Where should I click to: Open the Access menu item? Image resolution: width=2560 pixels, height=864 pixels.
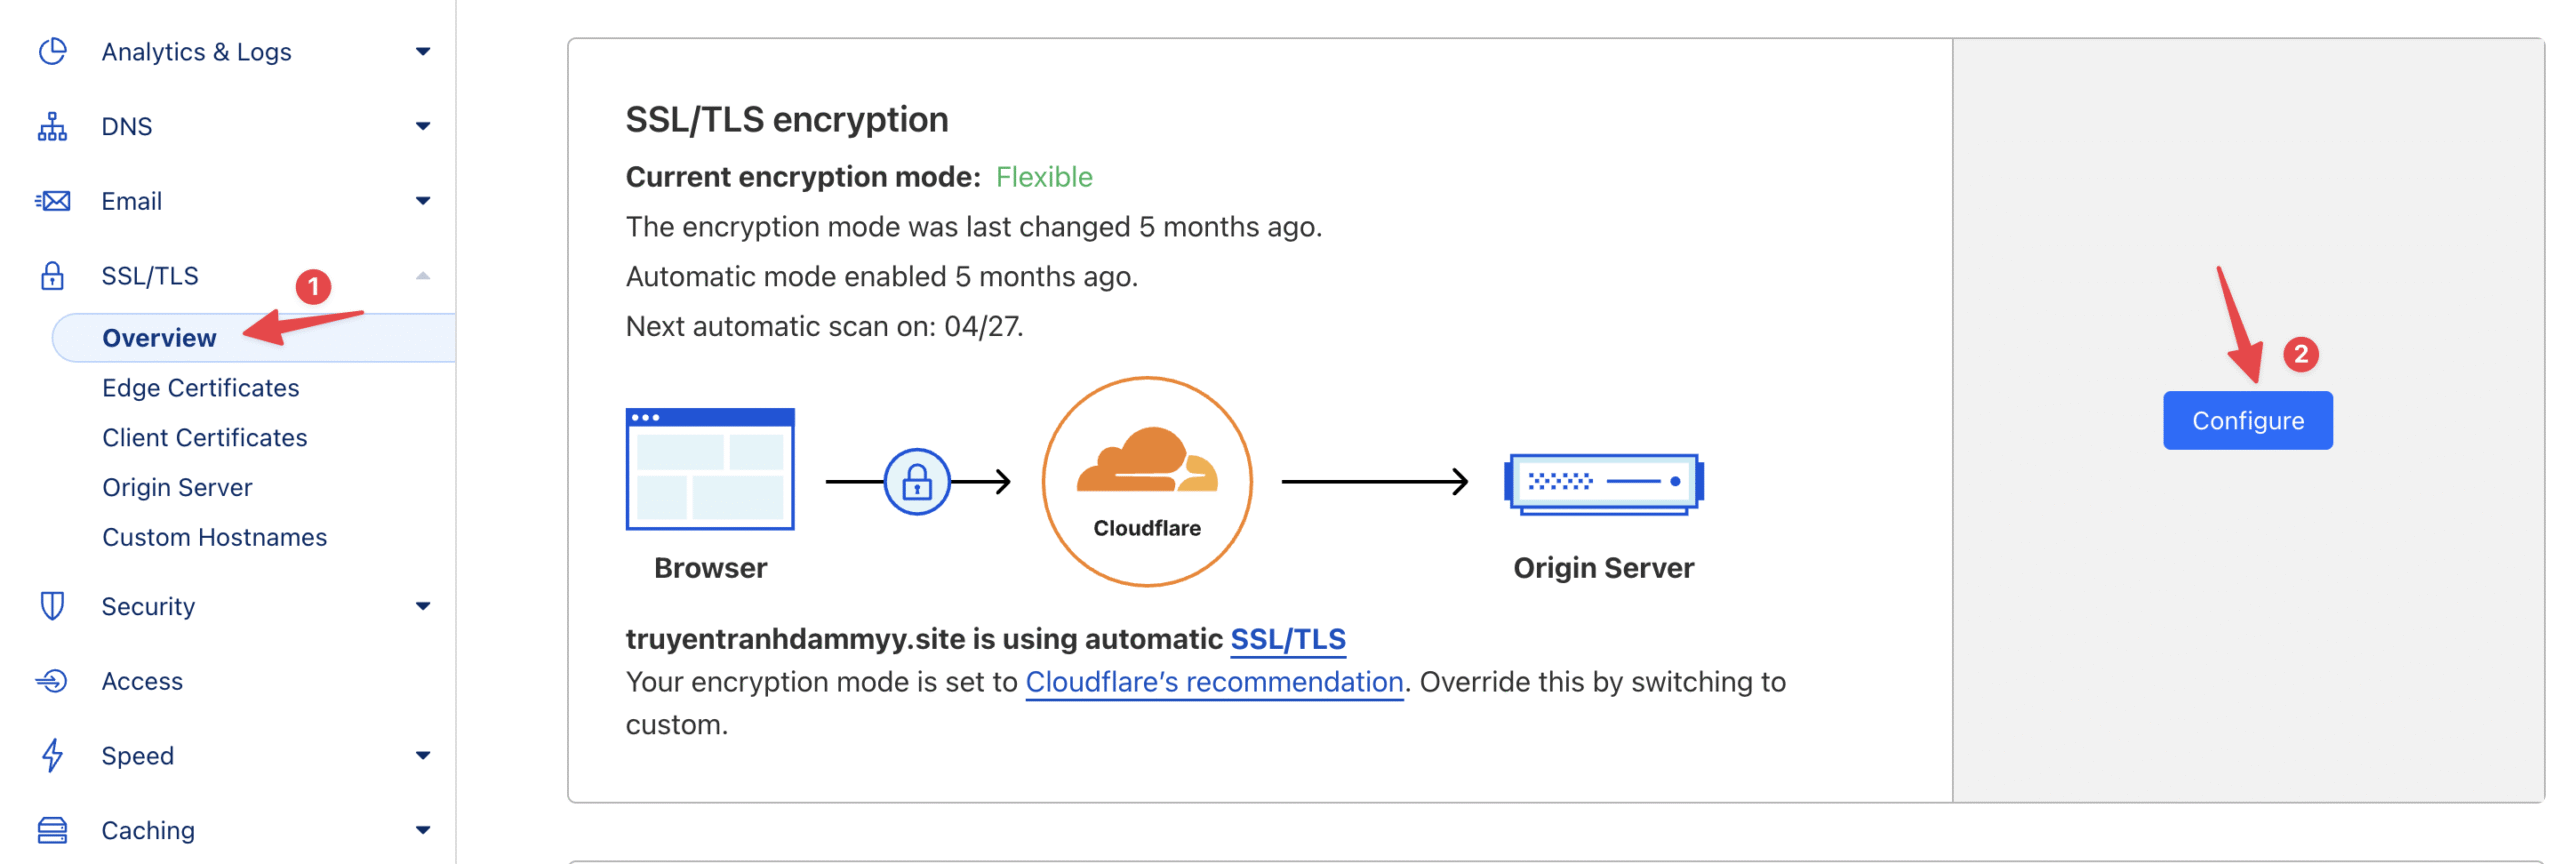tap(142, 682)
